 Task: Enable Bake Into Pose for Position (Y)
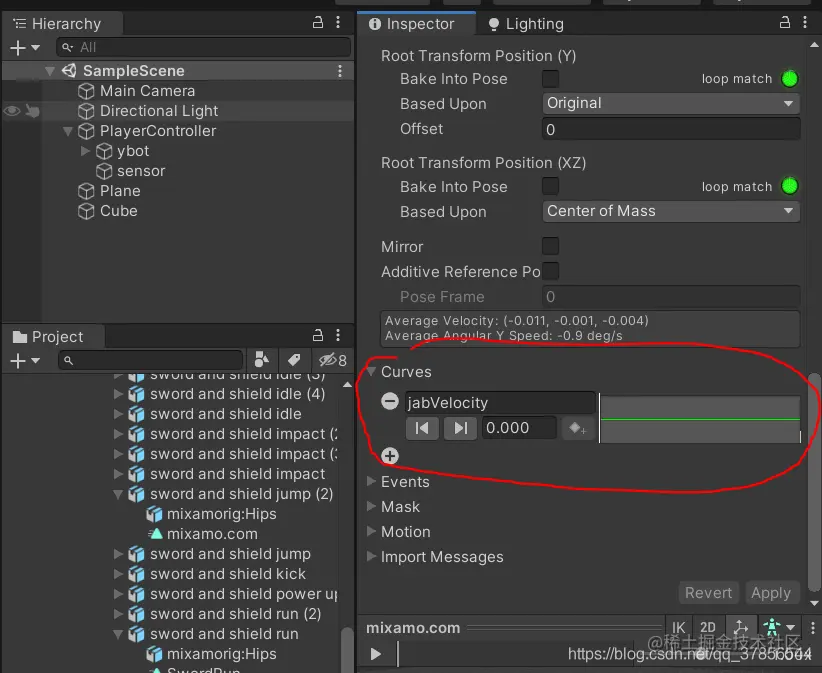coord(550,79)
